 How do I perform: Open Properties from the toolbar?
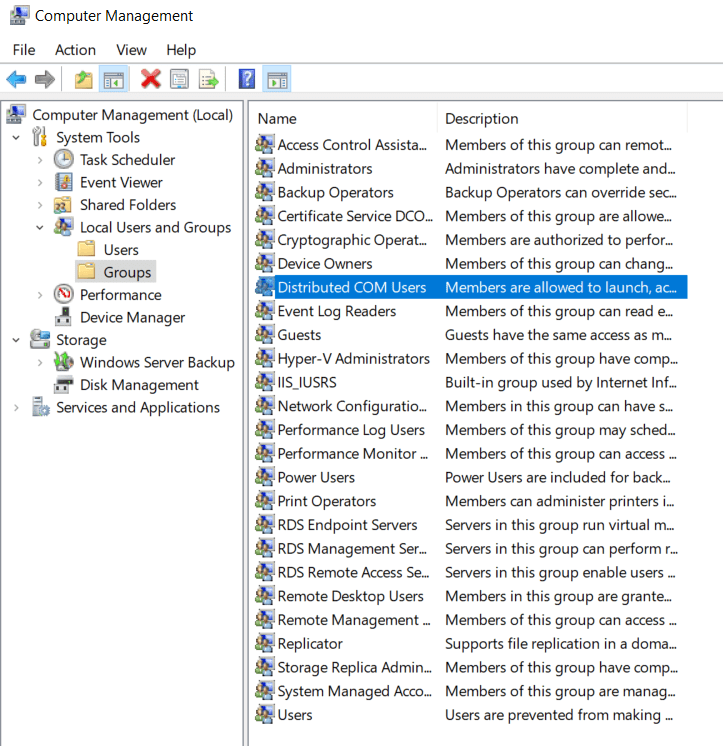[x=180, y=79]
